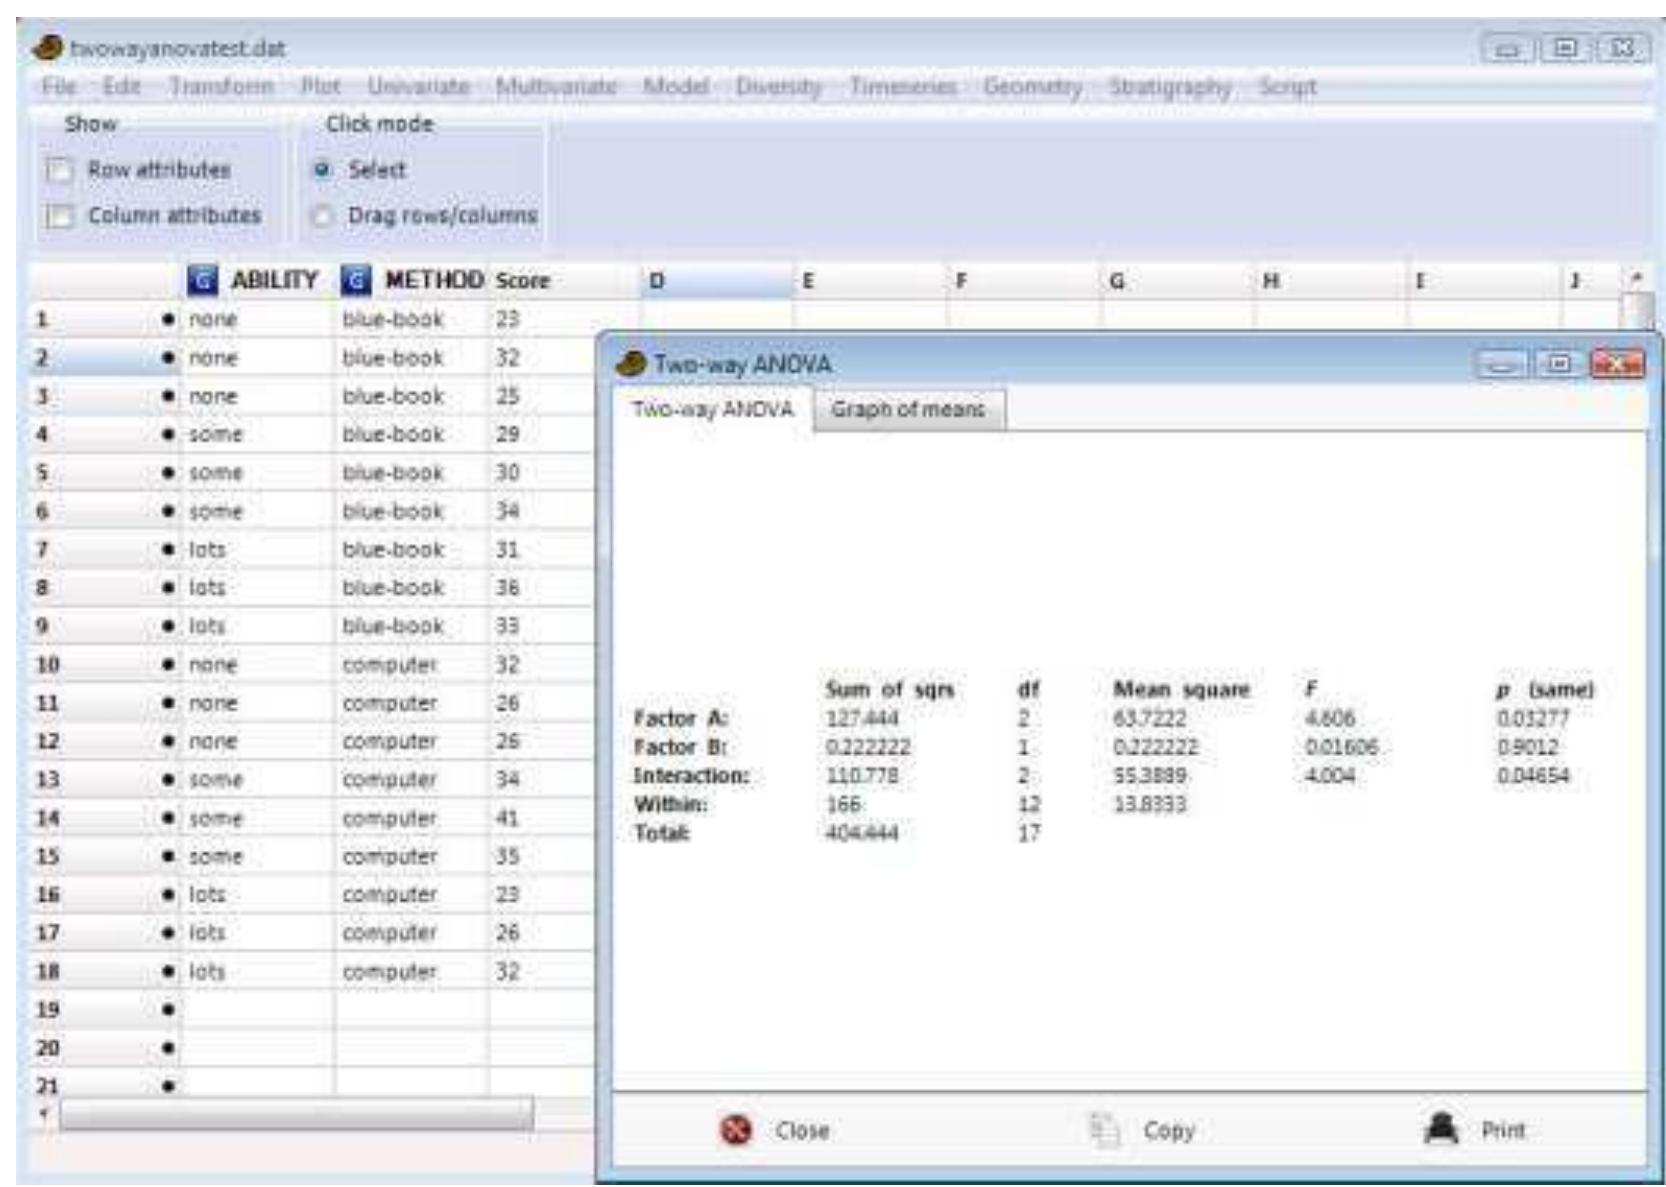Open the Univariate menu

click(x=418, y=87)
